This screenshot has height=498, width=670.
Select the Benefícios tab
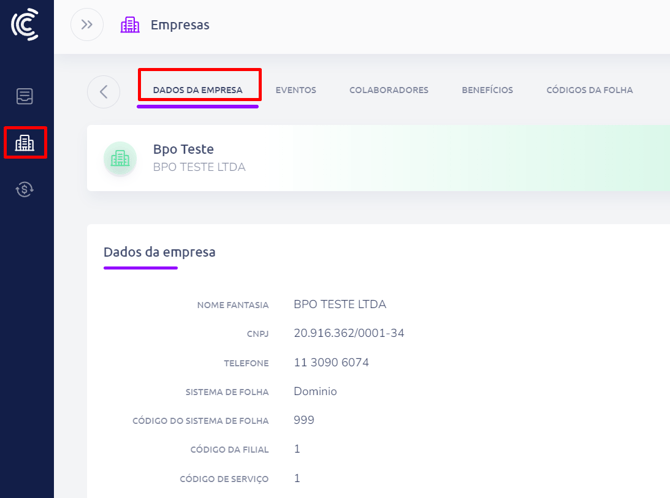tap(487, 90)
